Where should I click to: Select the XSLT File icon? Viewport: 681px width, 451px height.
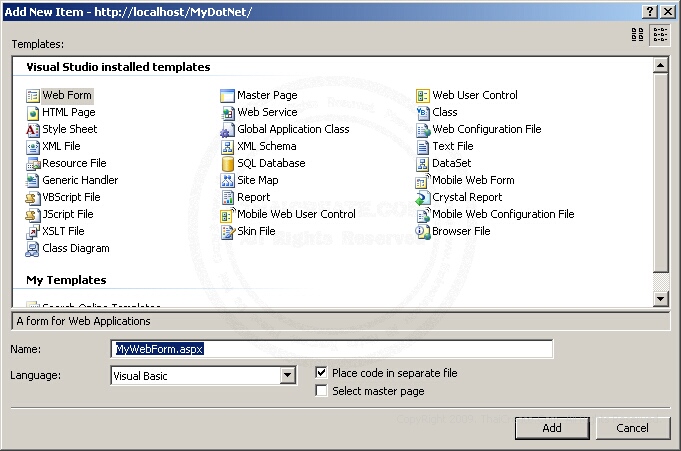click(x=33, y=231)
